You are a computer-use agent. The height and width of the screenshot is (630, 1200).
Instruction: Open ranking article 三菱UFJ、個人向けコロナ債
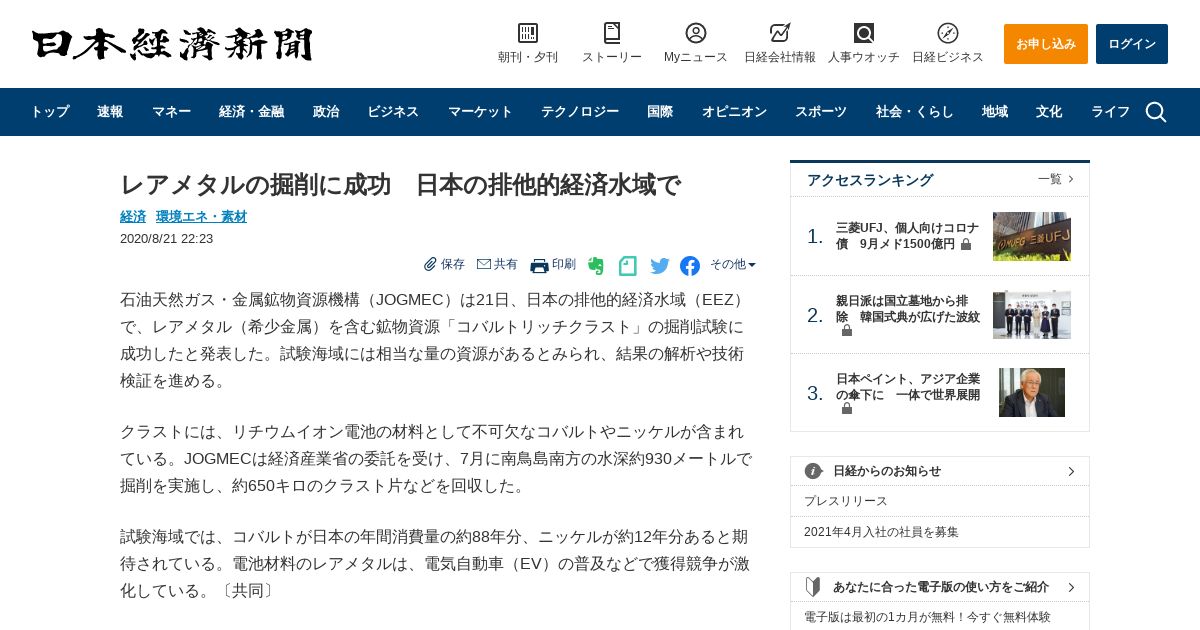(x=907, y=236)
